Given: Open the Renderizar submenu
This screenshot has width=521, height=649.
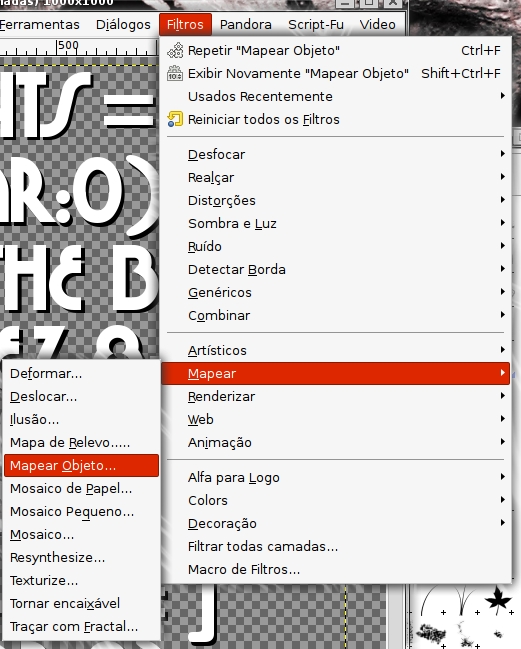Looking at the screenshot, I should (x=335, y=397).
